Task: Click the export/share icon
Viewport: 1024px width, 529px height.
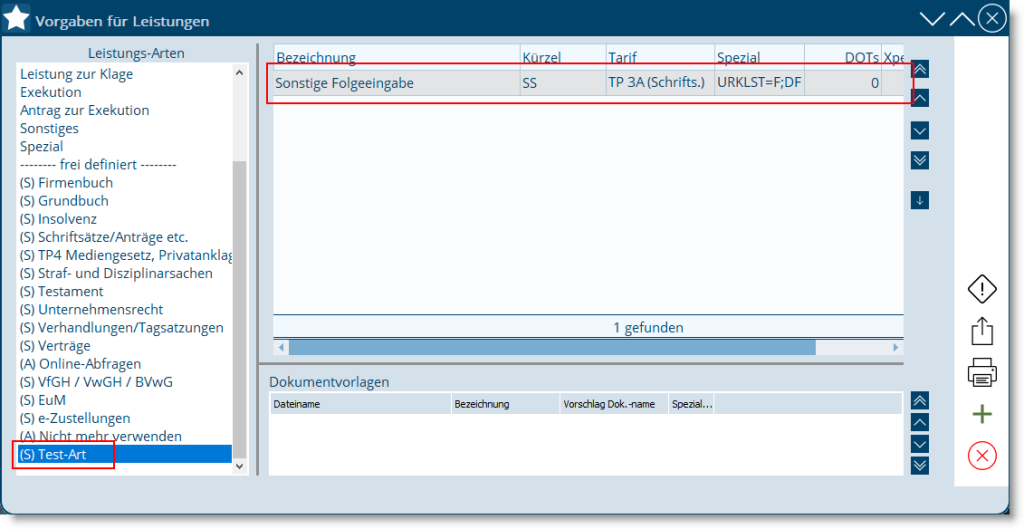Action: pos(982,331)
